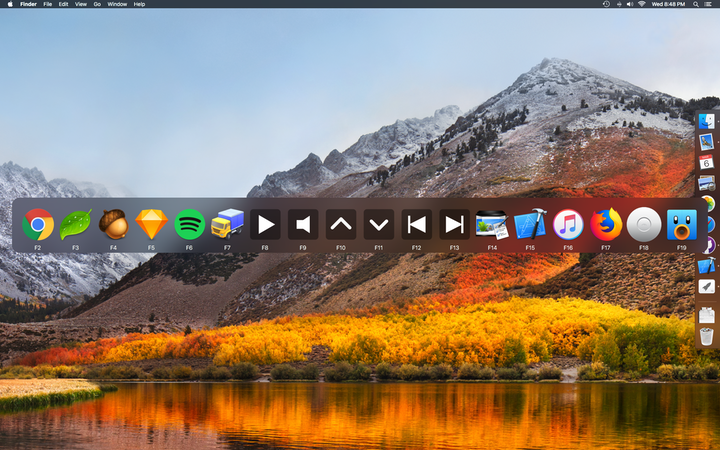
Task: Open the Xcode icon at F15
Action: click(530, 224)
